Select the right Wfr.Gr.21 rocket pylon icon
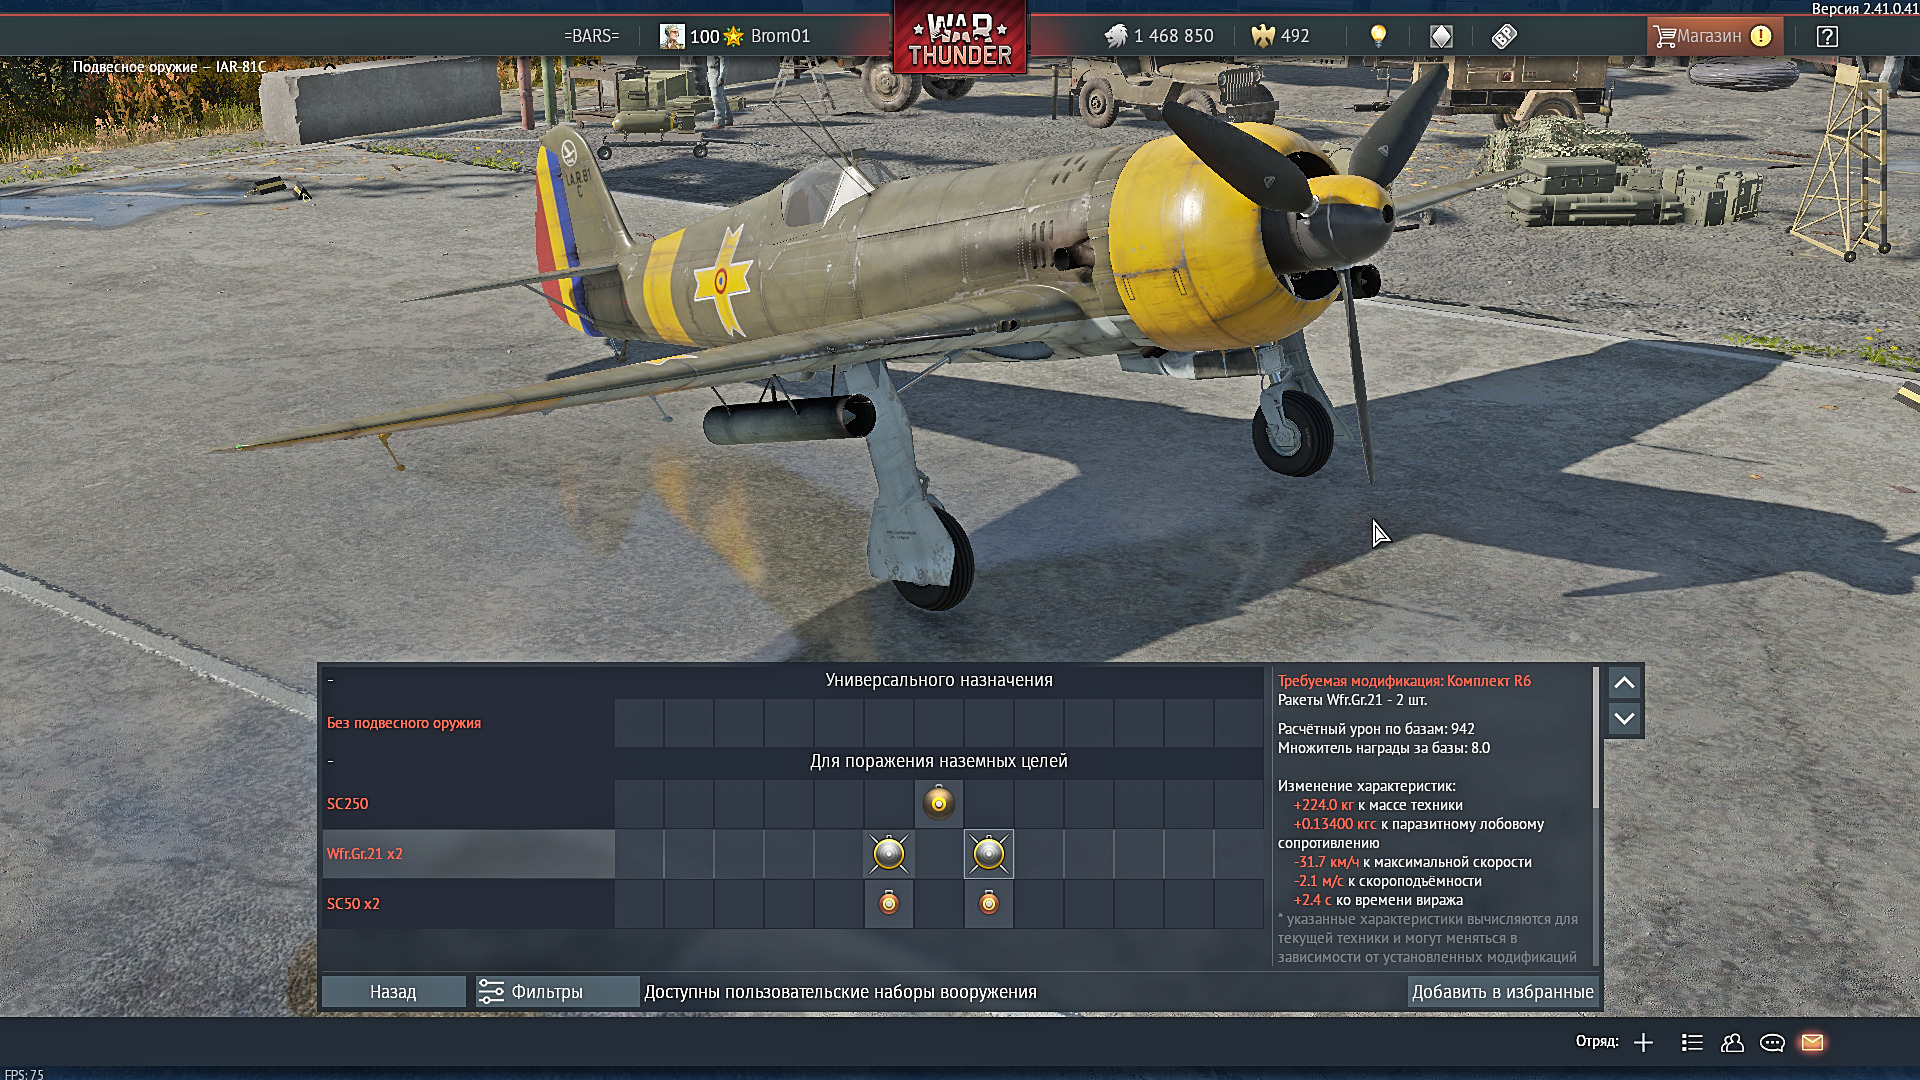This screenshot has width=1920, height=1080. [989, 854]
